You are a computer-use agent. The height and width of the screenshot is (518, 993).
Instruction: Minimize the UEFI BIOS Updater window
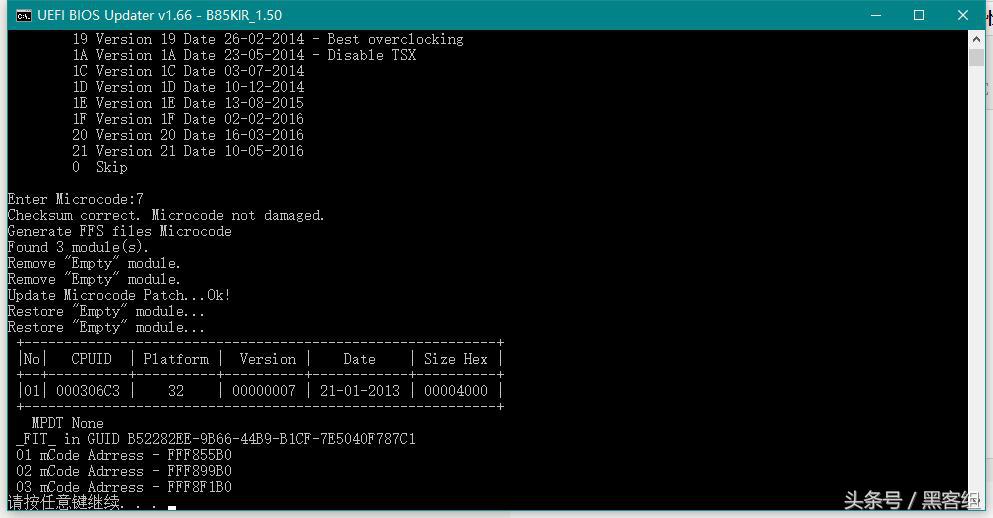click(x=876, y=15)
